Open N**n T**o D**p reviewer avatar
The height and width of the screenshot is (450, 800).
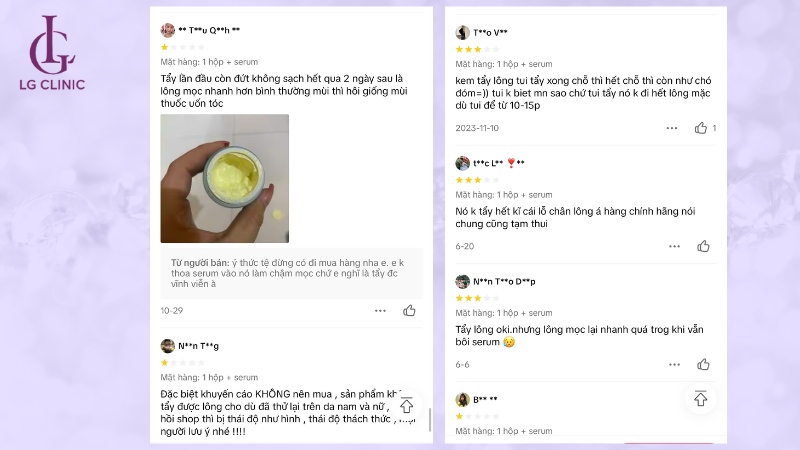pyautogui.click(x=462, y=282)
